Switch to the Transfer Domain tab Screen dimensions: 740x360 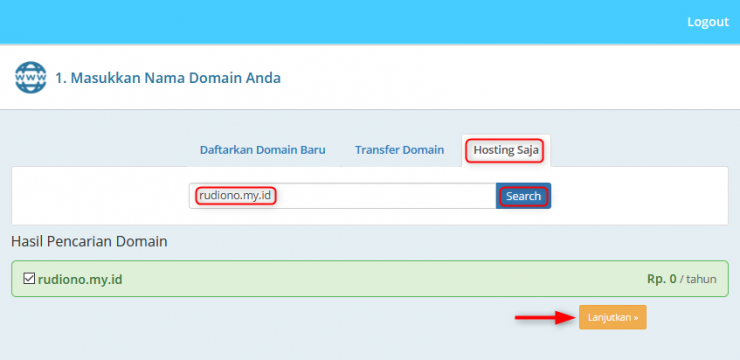[399, 150]
